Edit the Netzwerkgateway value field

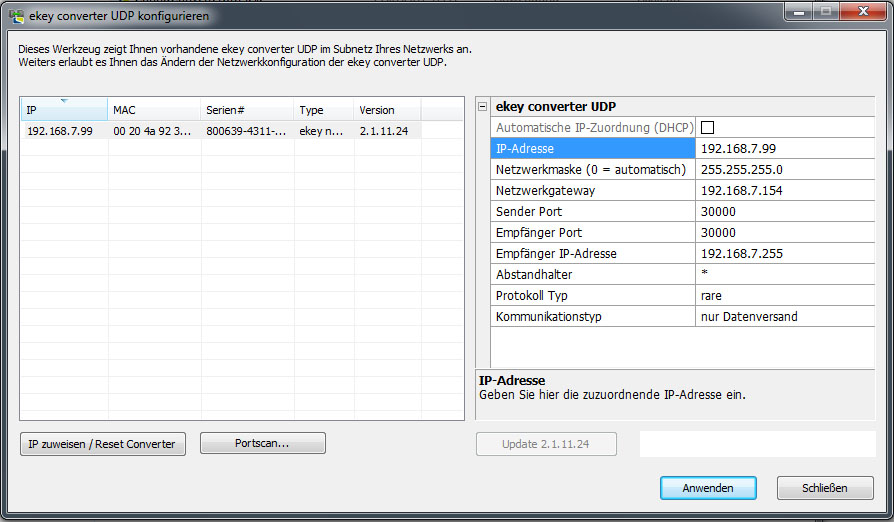tap(783, 191)
